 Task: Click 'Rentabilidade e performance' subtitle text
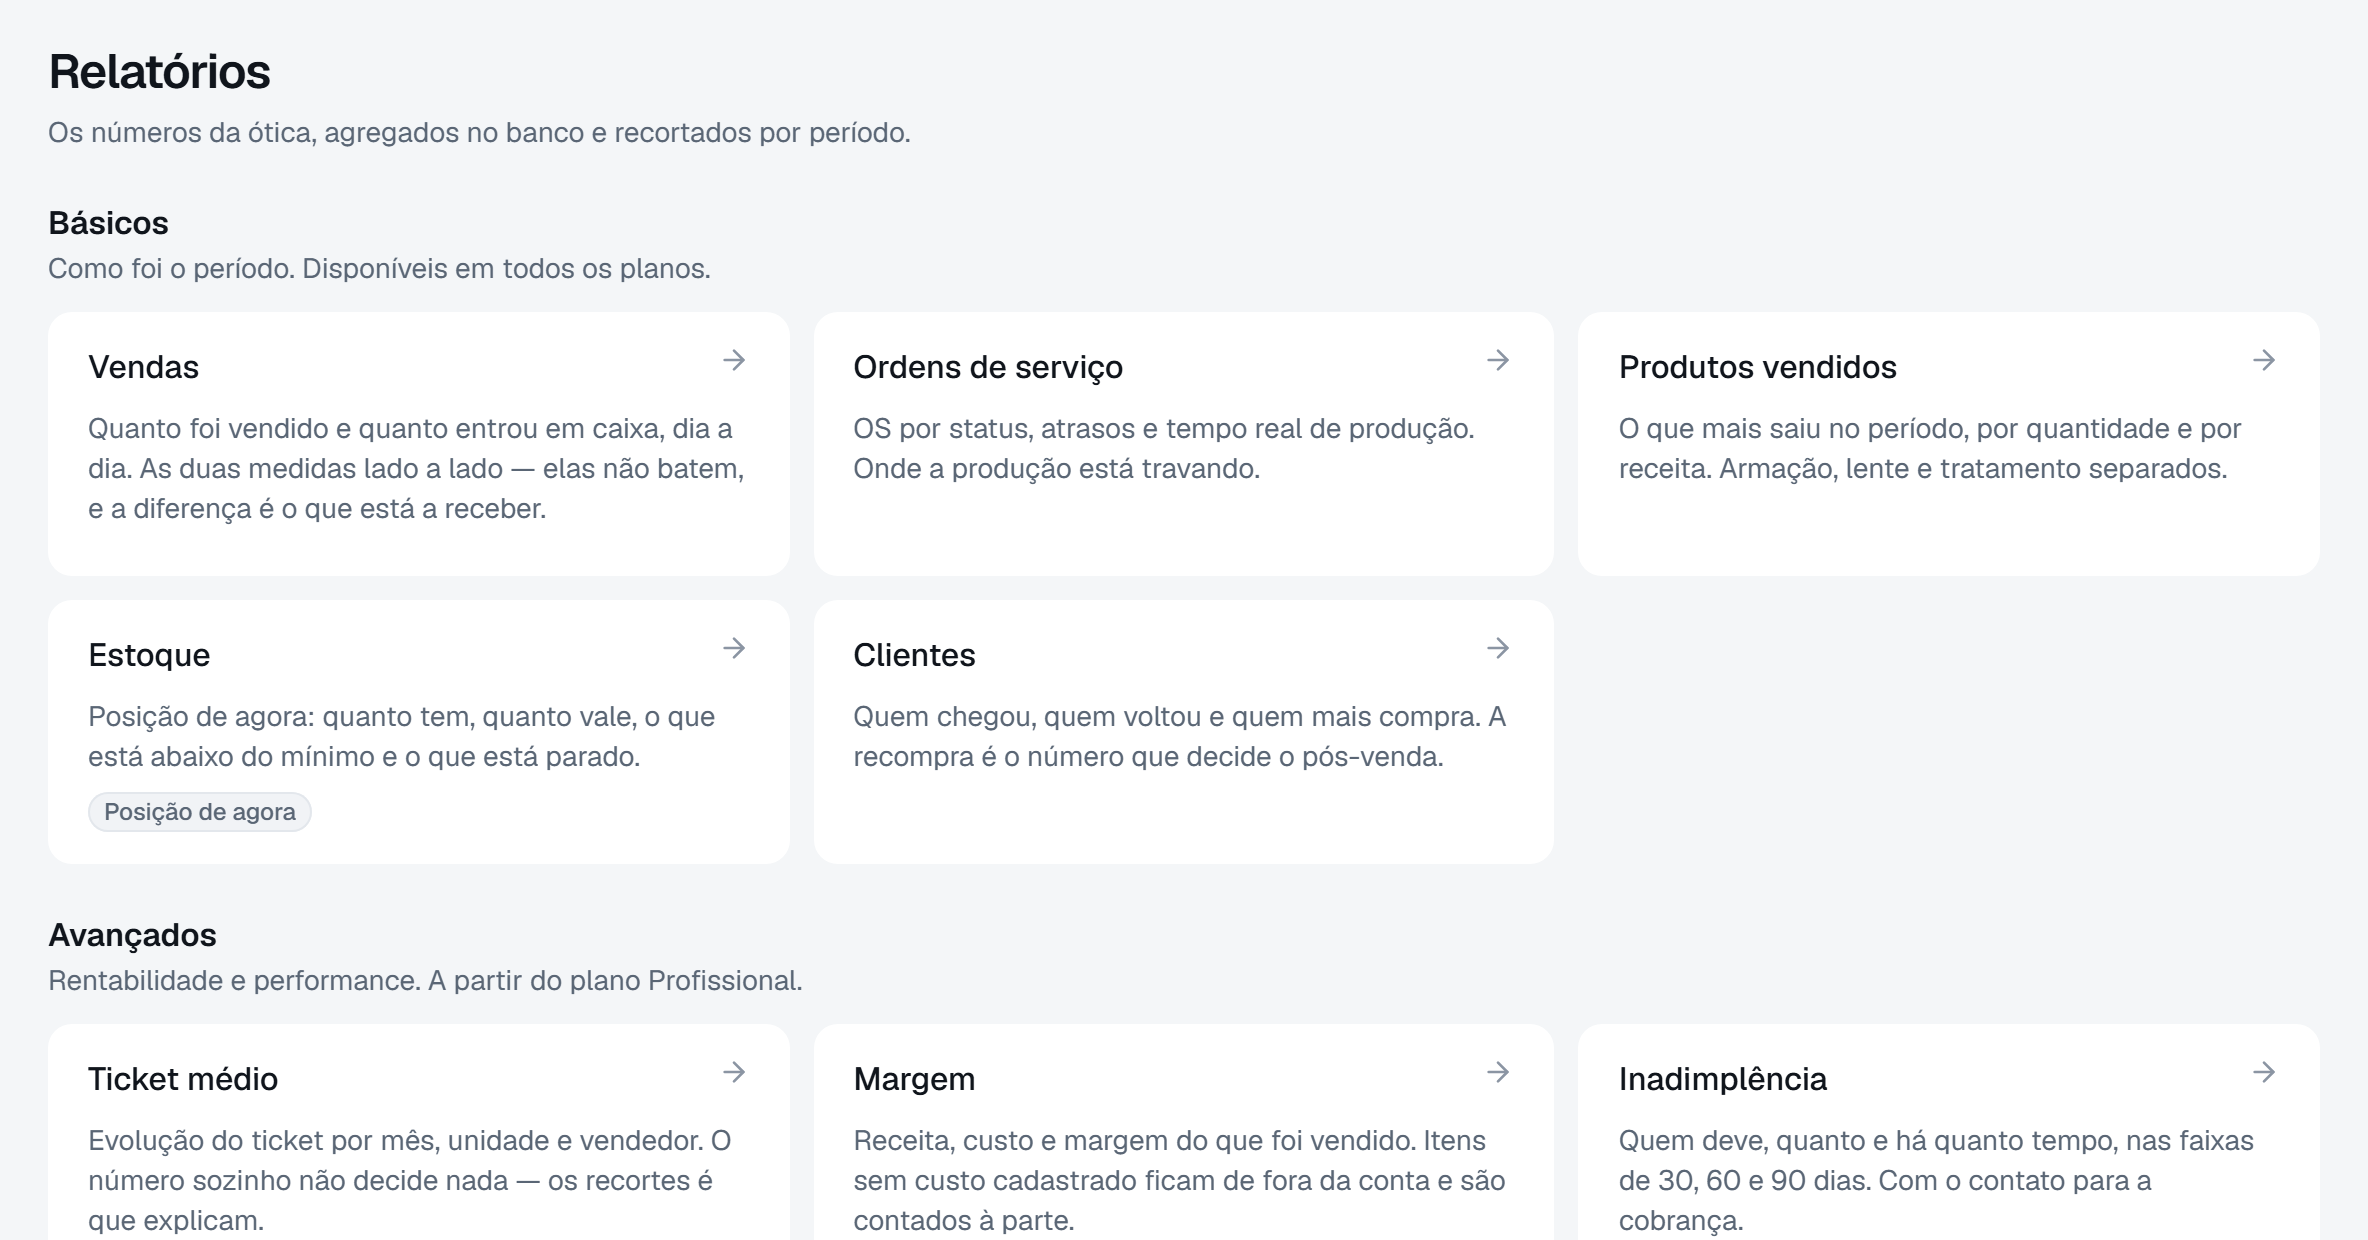click(425, 981)
